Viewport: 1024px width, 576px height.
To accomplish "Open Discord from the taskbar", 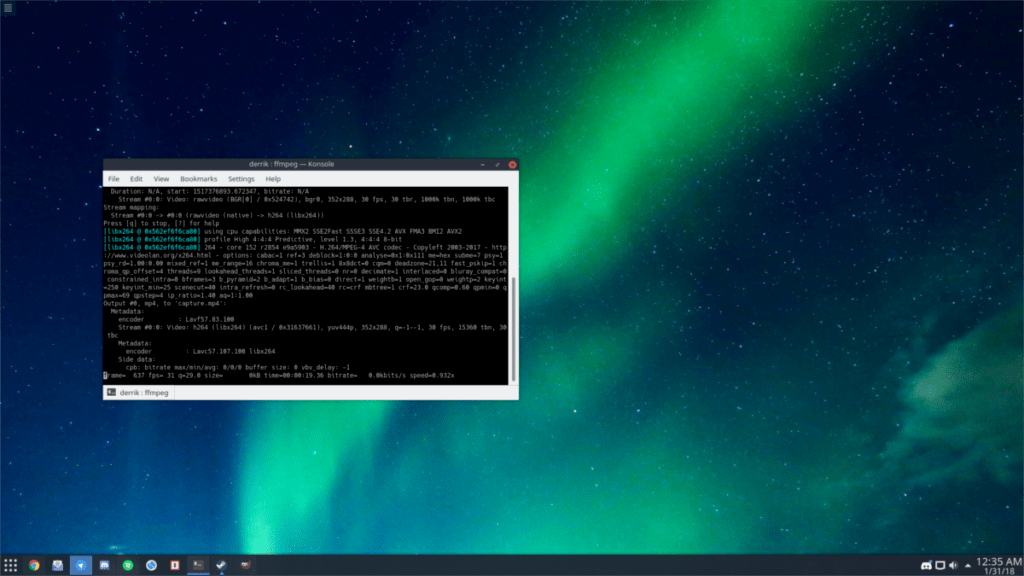I will click(103, 565).
